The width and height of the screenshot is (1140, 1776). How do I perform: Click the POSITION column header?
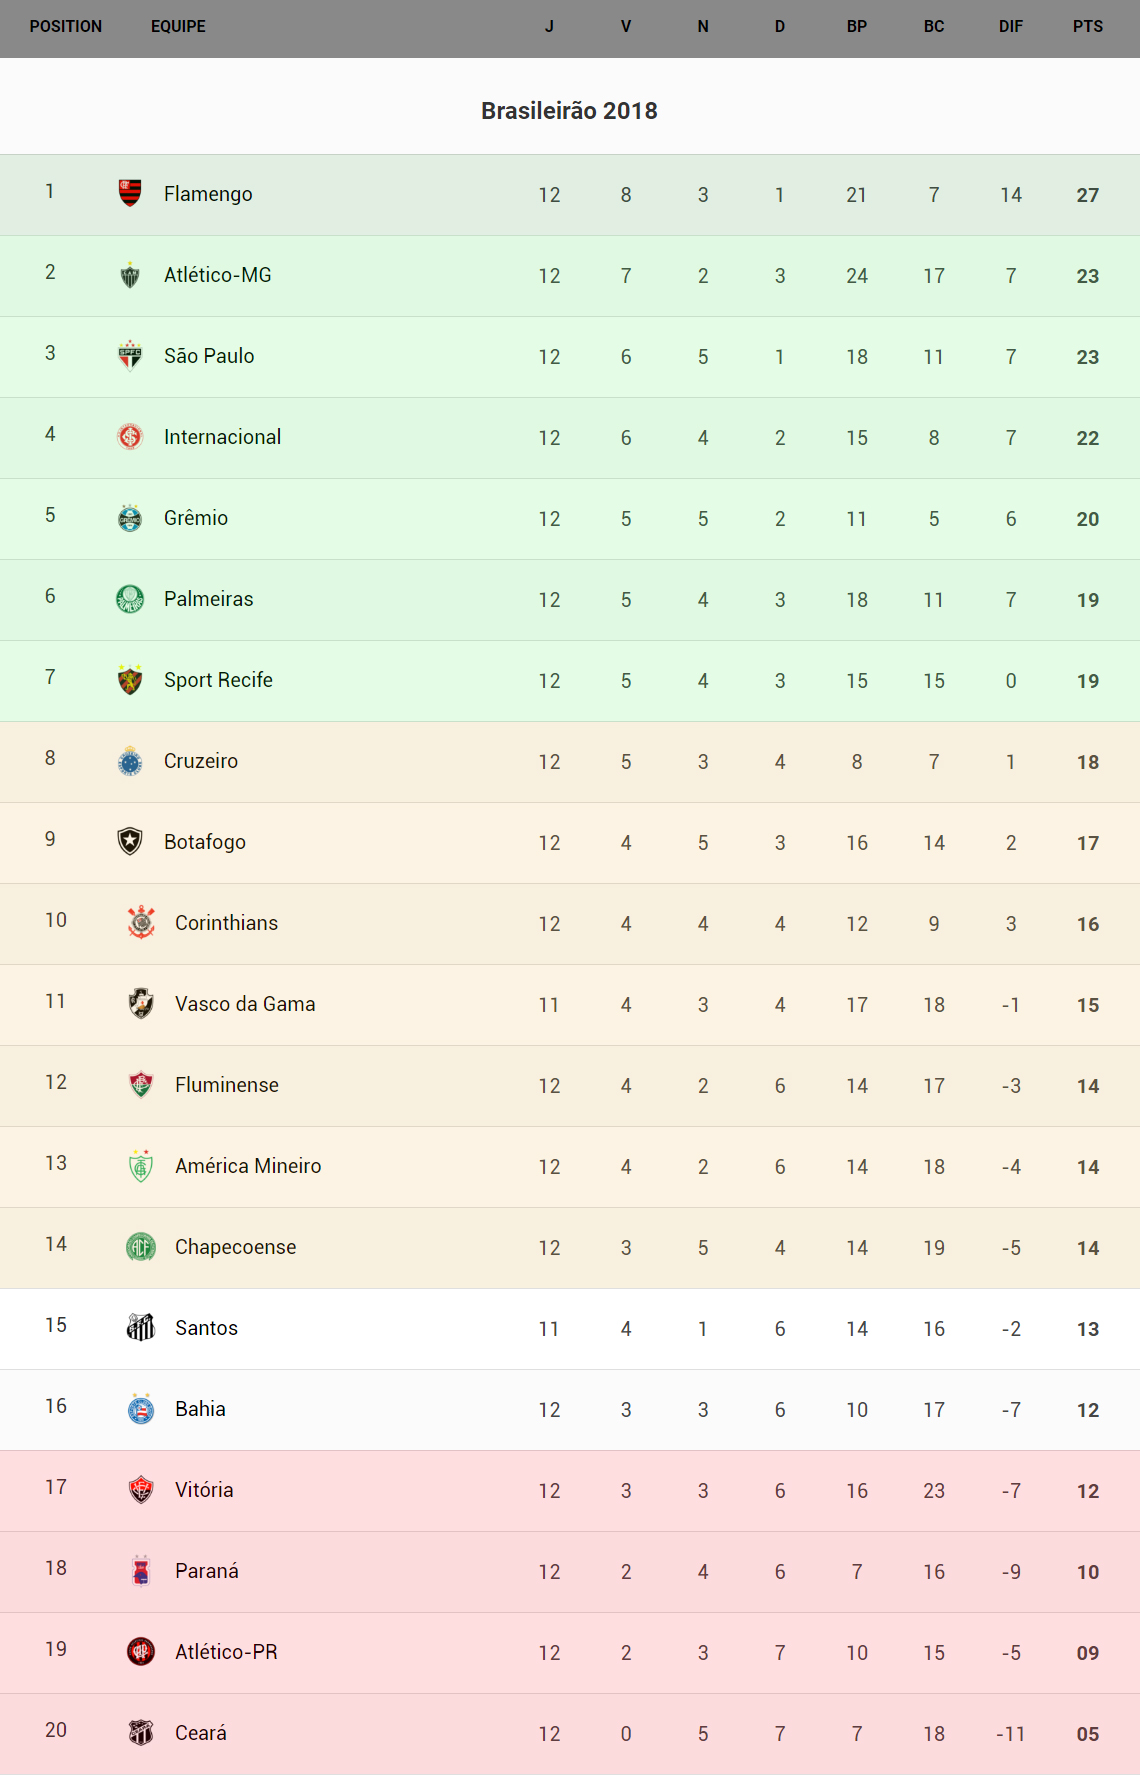[66, 27]
